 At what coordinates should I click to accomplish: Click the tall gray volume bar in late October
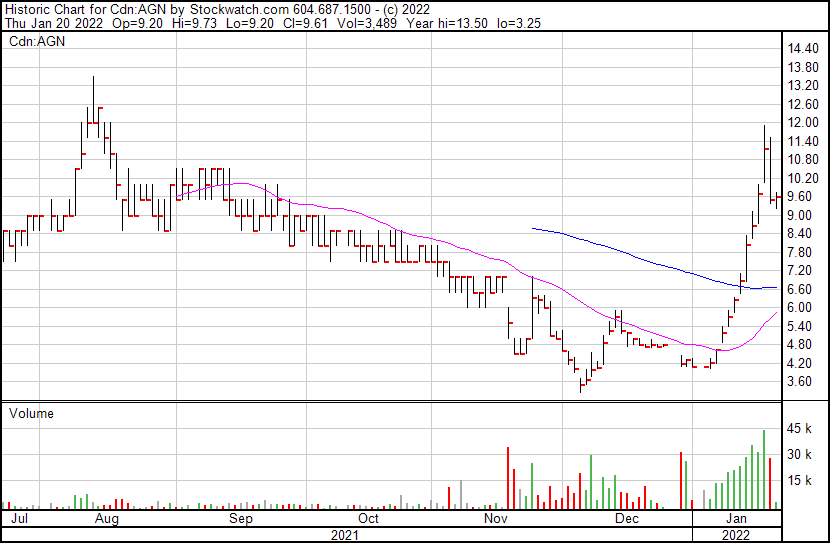pos(461,494)
